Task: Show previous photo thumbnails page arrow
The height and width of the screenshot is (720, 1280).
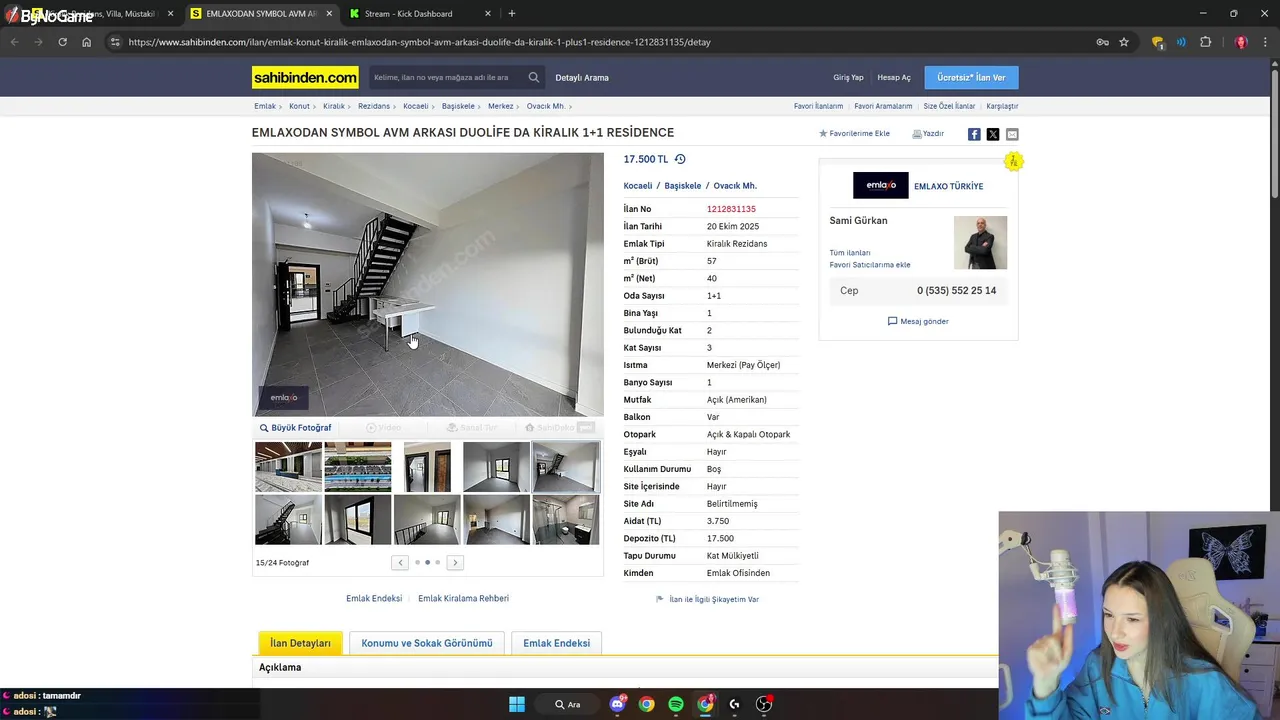Action: [x=400, y=563]
